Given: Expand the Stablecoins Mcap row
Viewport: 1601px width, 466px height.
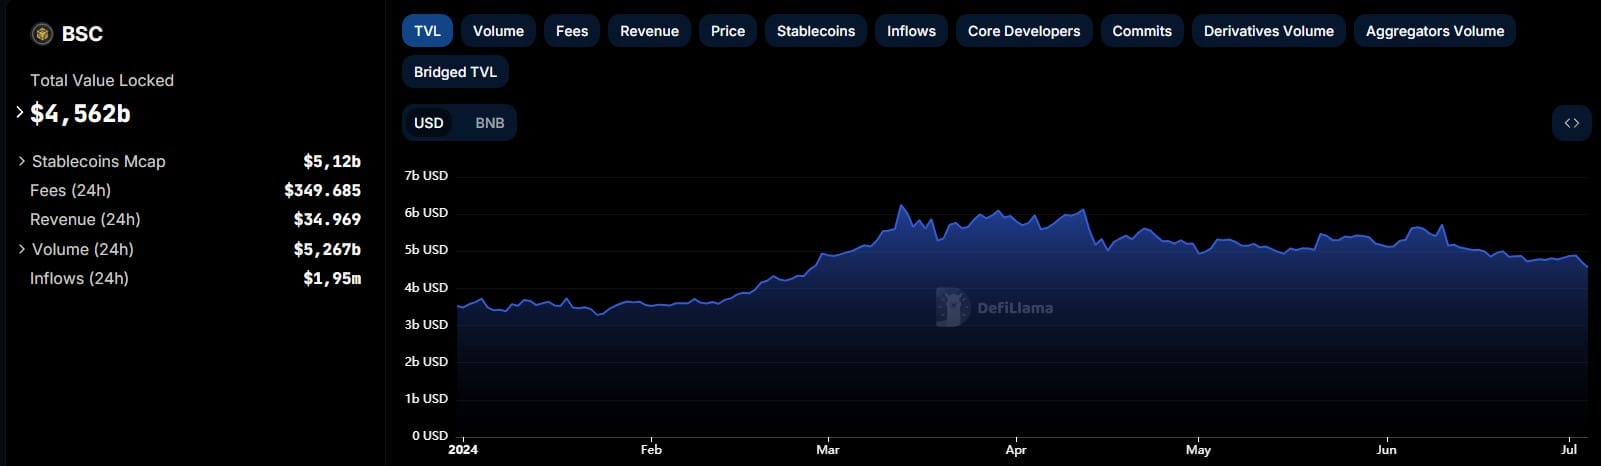Looking at the screenshot, I should [x=22, y=161].
